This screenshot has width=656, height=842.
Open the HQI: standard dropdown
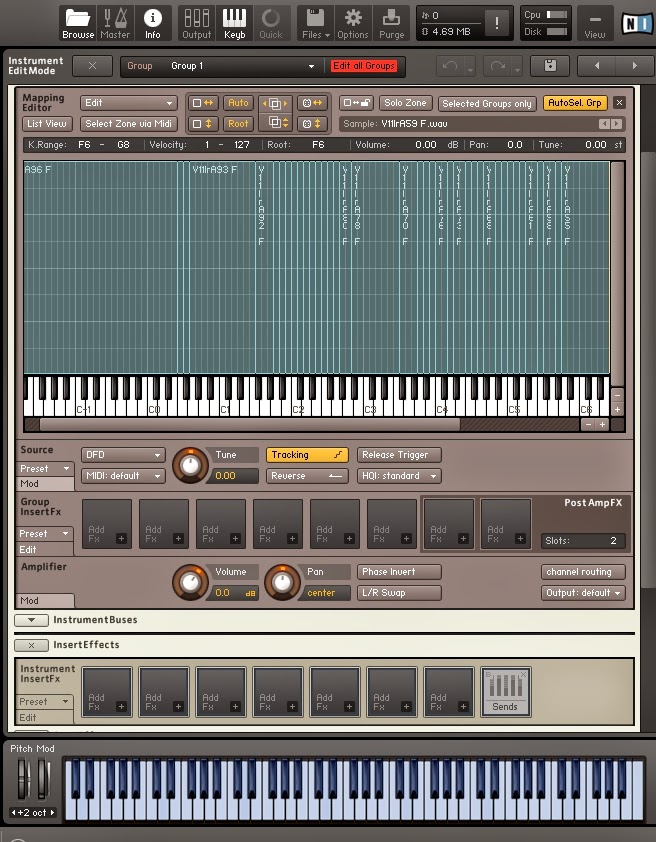tap(399, 476)
